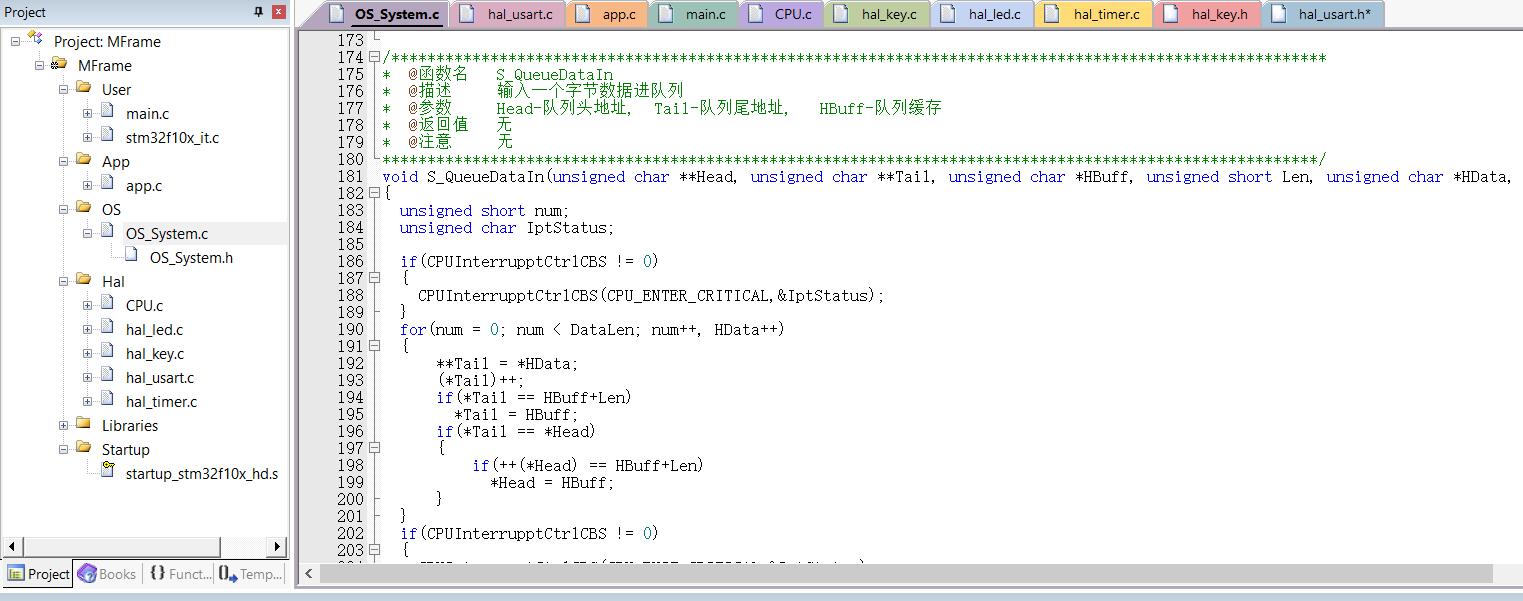This screenshot has height=601, width=1523.
Task: Collapse OS_System.c file node in the tree
Action: (87, 233)
